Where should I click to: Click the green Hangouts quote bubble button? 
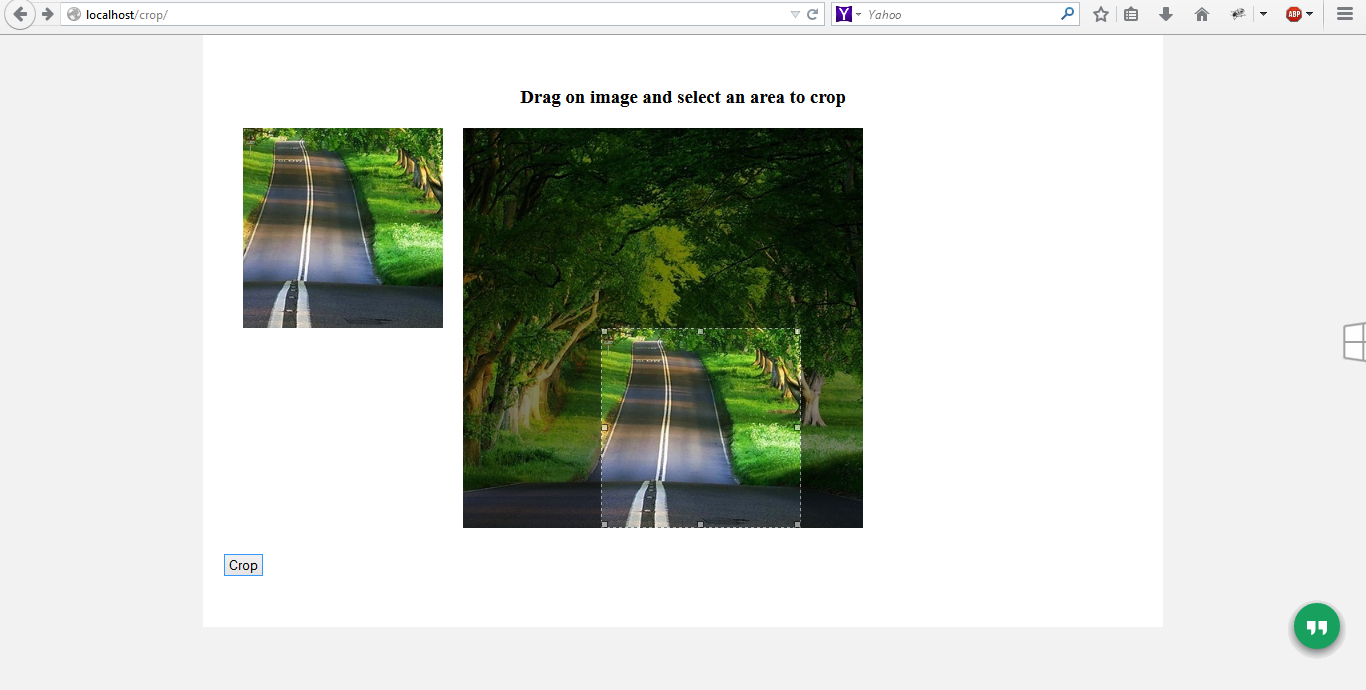(x=1316, y=627)
